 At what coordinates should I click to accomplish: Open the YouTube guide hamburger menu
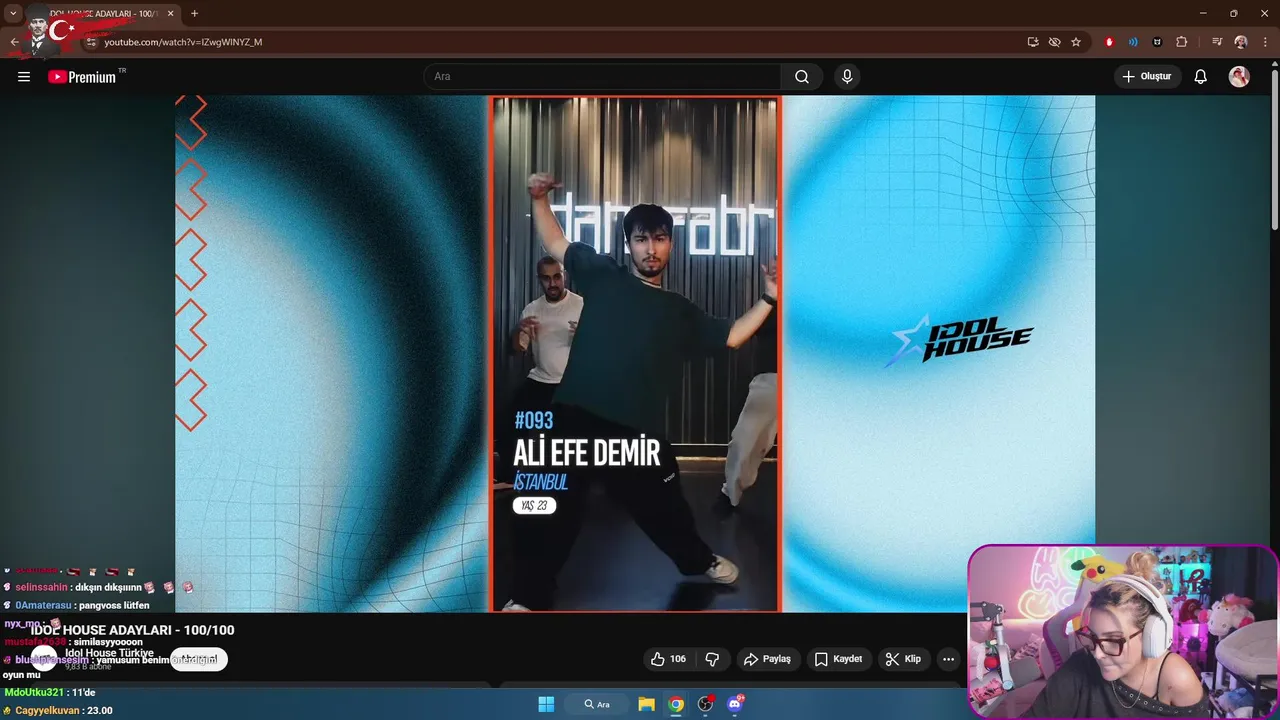pos(24,77)
